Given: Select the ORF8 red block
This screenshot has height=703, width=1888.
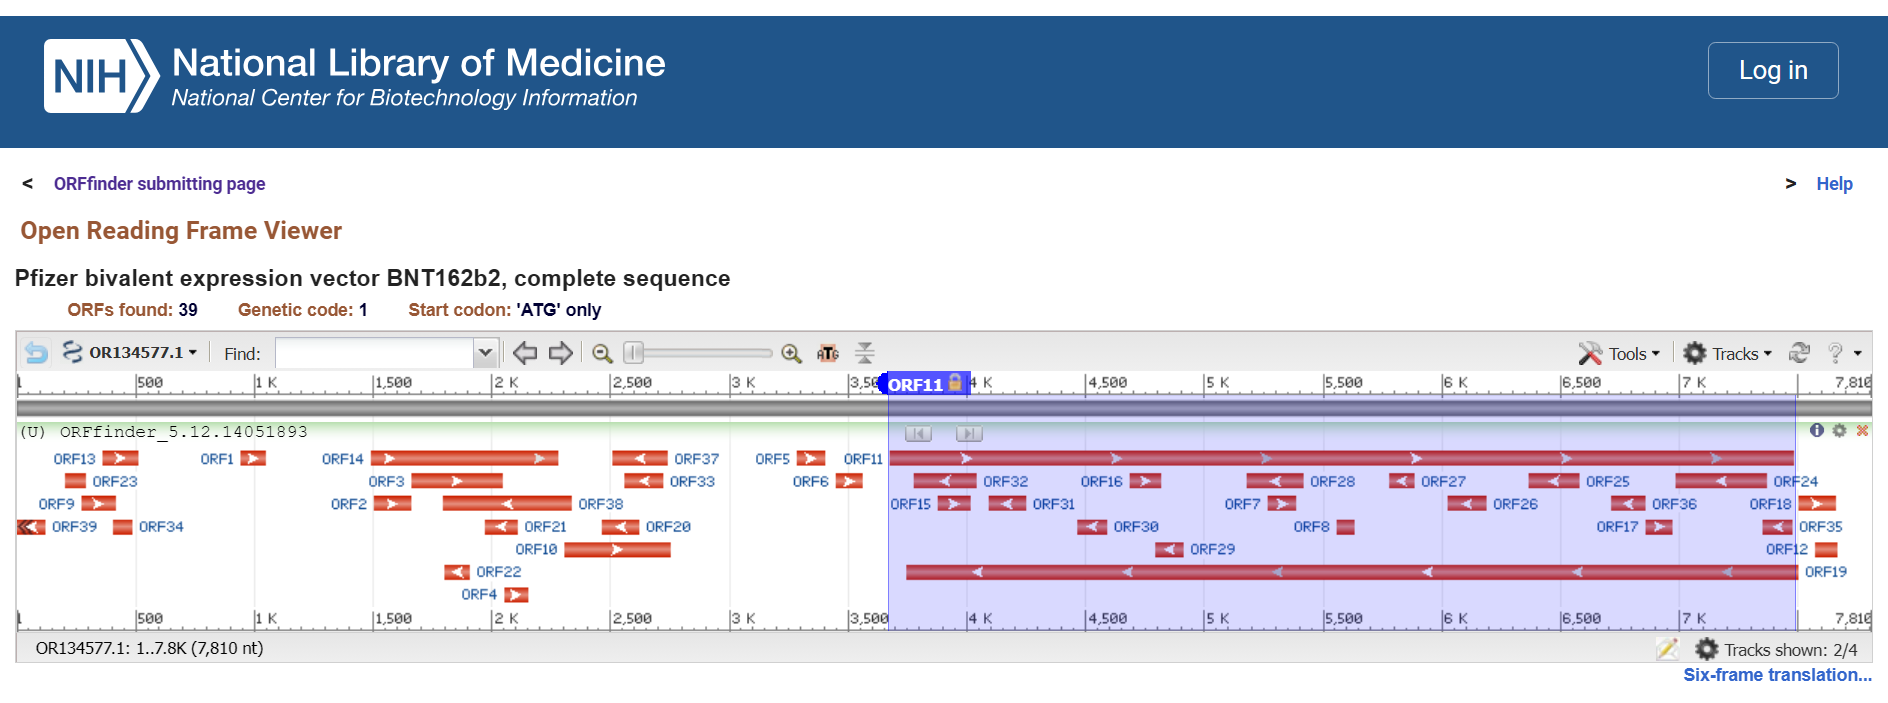Looking at the screenshot, I should pyautogui.click(x=1345, y=527).
